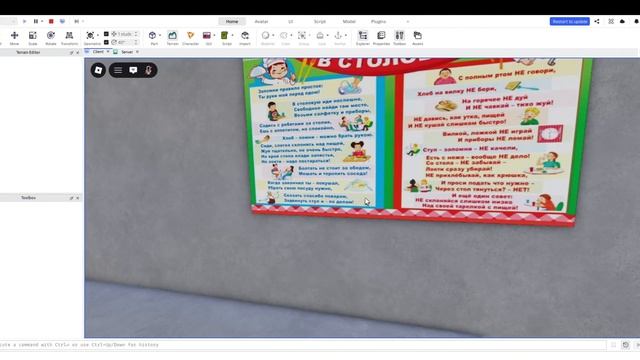Toggle the microphone in viewport
This screenshot has height=360, width=640.
click(x=149, y=70)
